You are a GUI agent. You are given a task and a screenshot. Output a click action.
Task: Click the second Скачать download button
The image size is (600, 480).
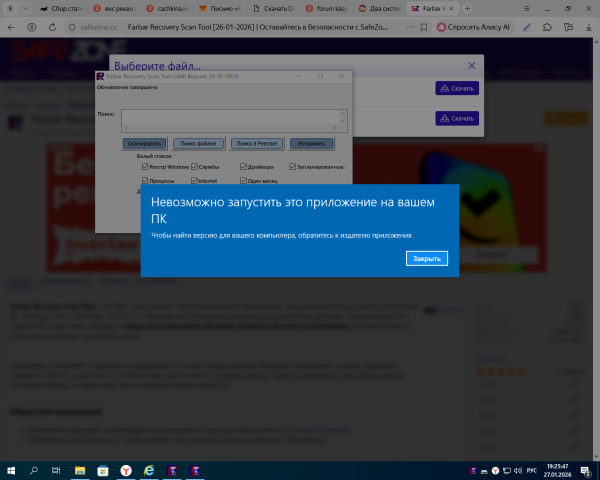pyautogui.click(x=457, y=118)
